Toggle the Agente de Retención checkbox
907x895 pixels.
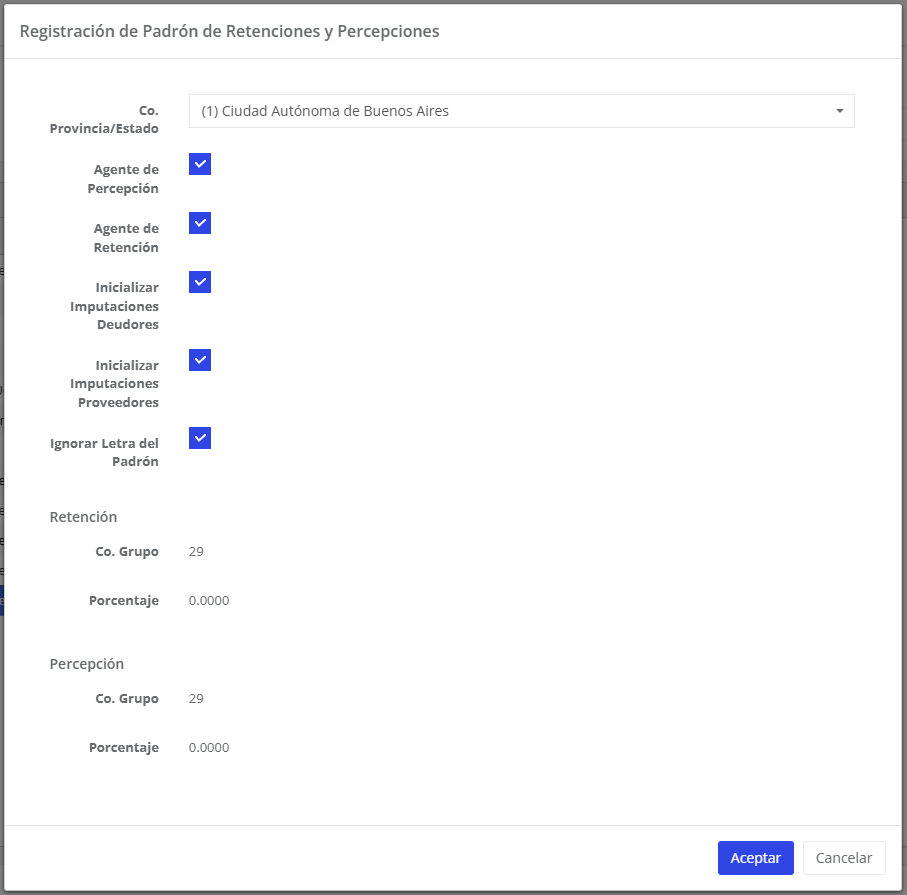click(x=200, y=223)
